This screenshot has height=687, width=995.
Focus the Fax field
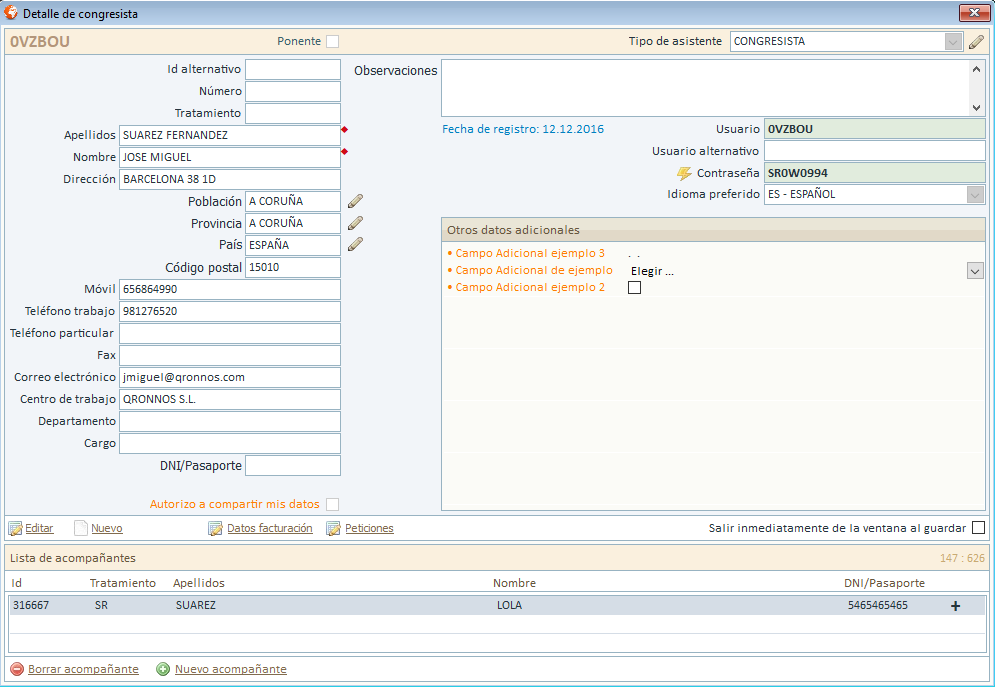pos(230,355)
